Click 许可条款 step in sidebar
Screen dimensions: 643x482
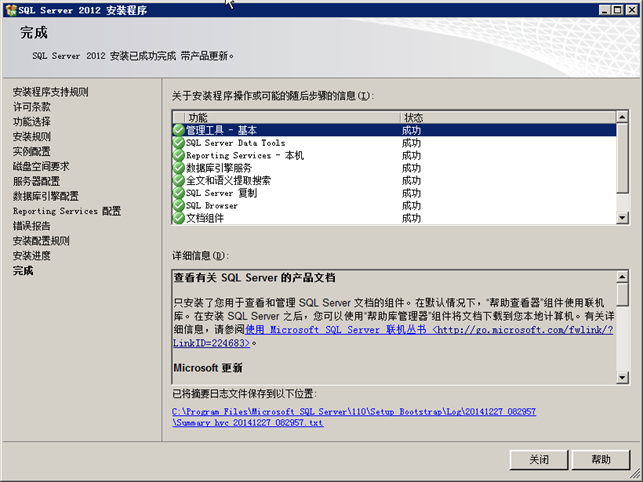click(x=32, y=107)
